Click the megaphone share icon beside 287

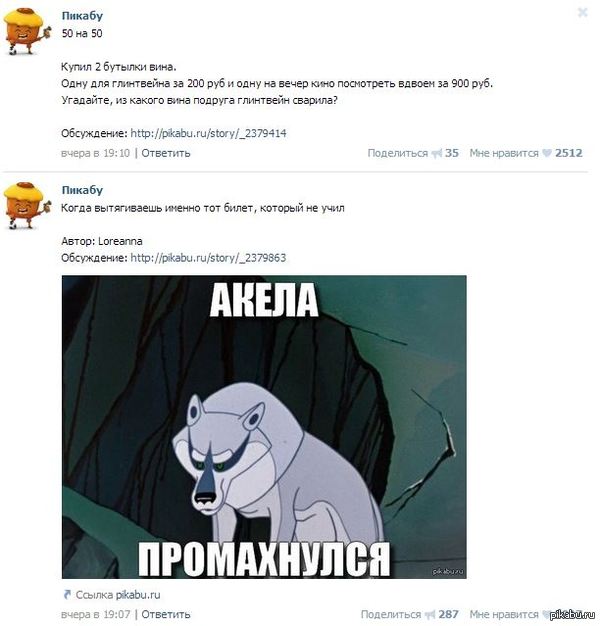pyautogui.click(x=430, y=614)
